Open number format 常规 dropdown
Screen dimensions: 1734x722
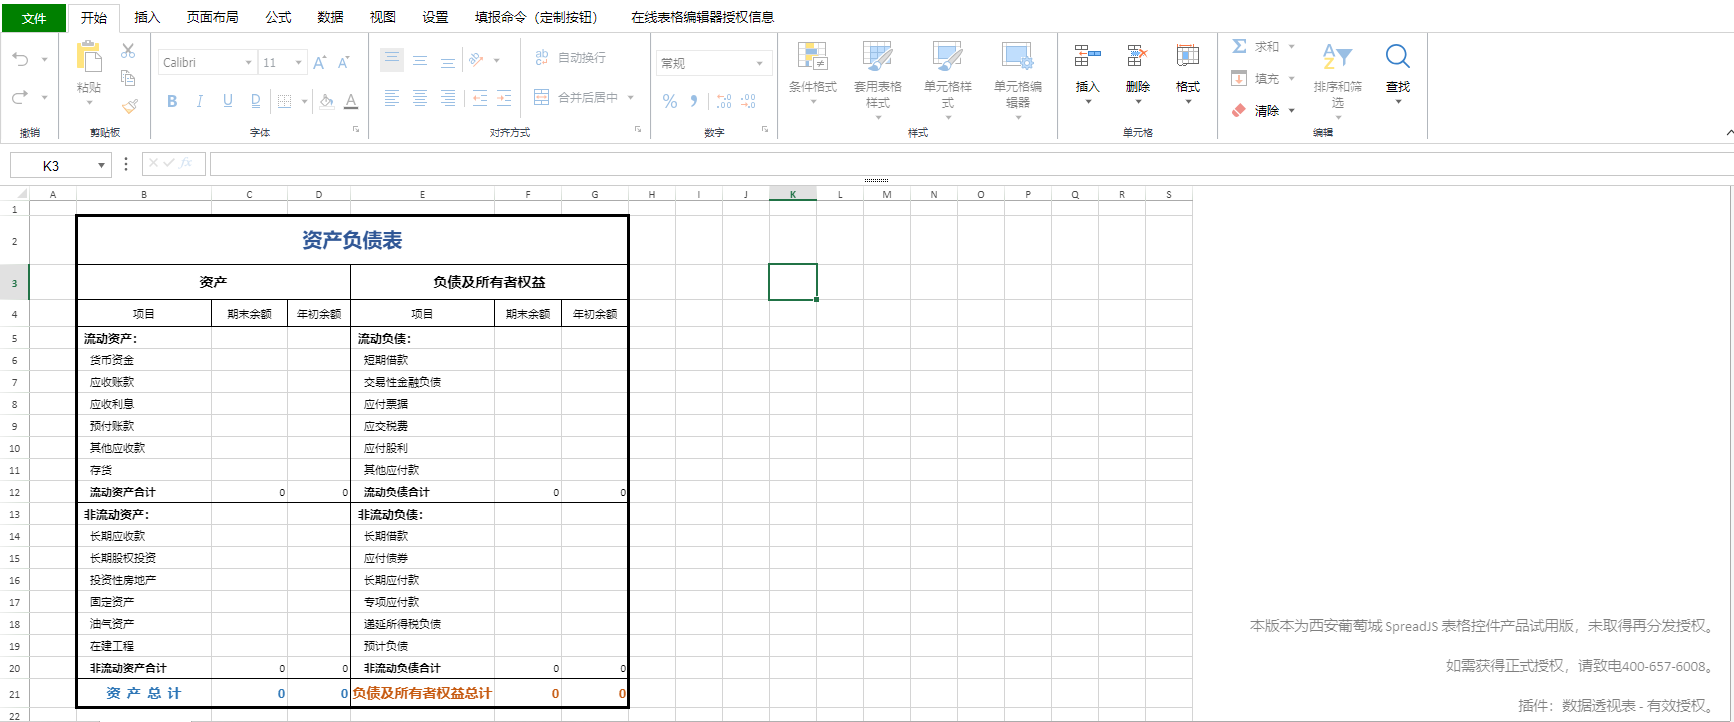(759, 63)
